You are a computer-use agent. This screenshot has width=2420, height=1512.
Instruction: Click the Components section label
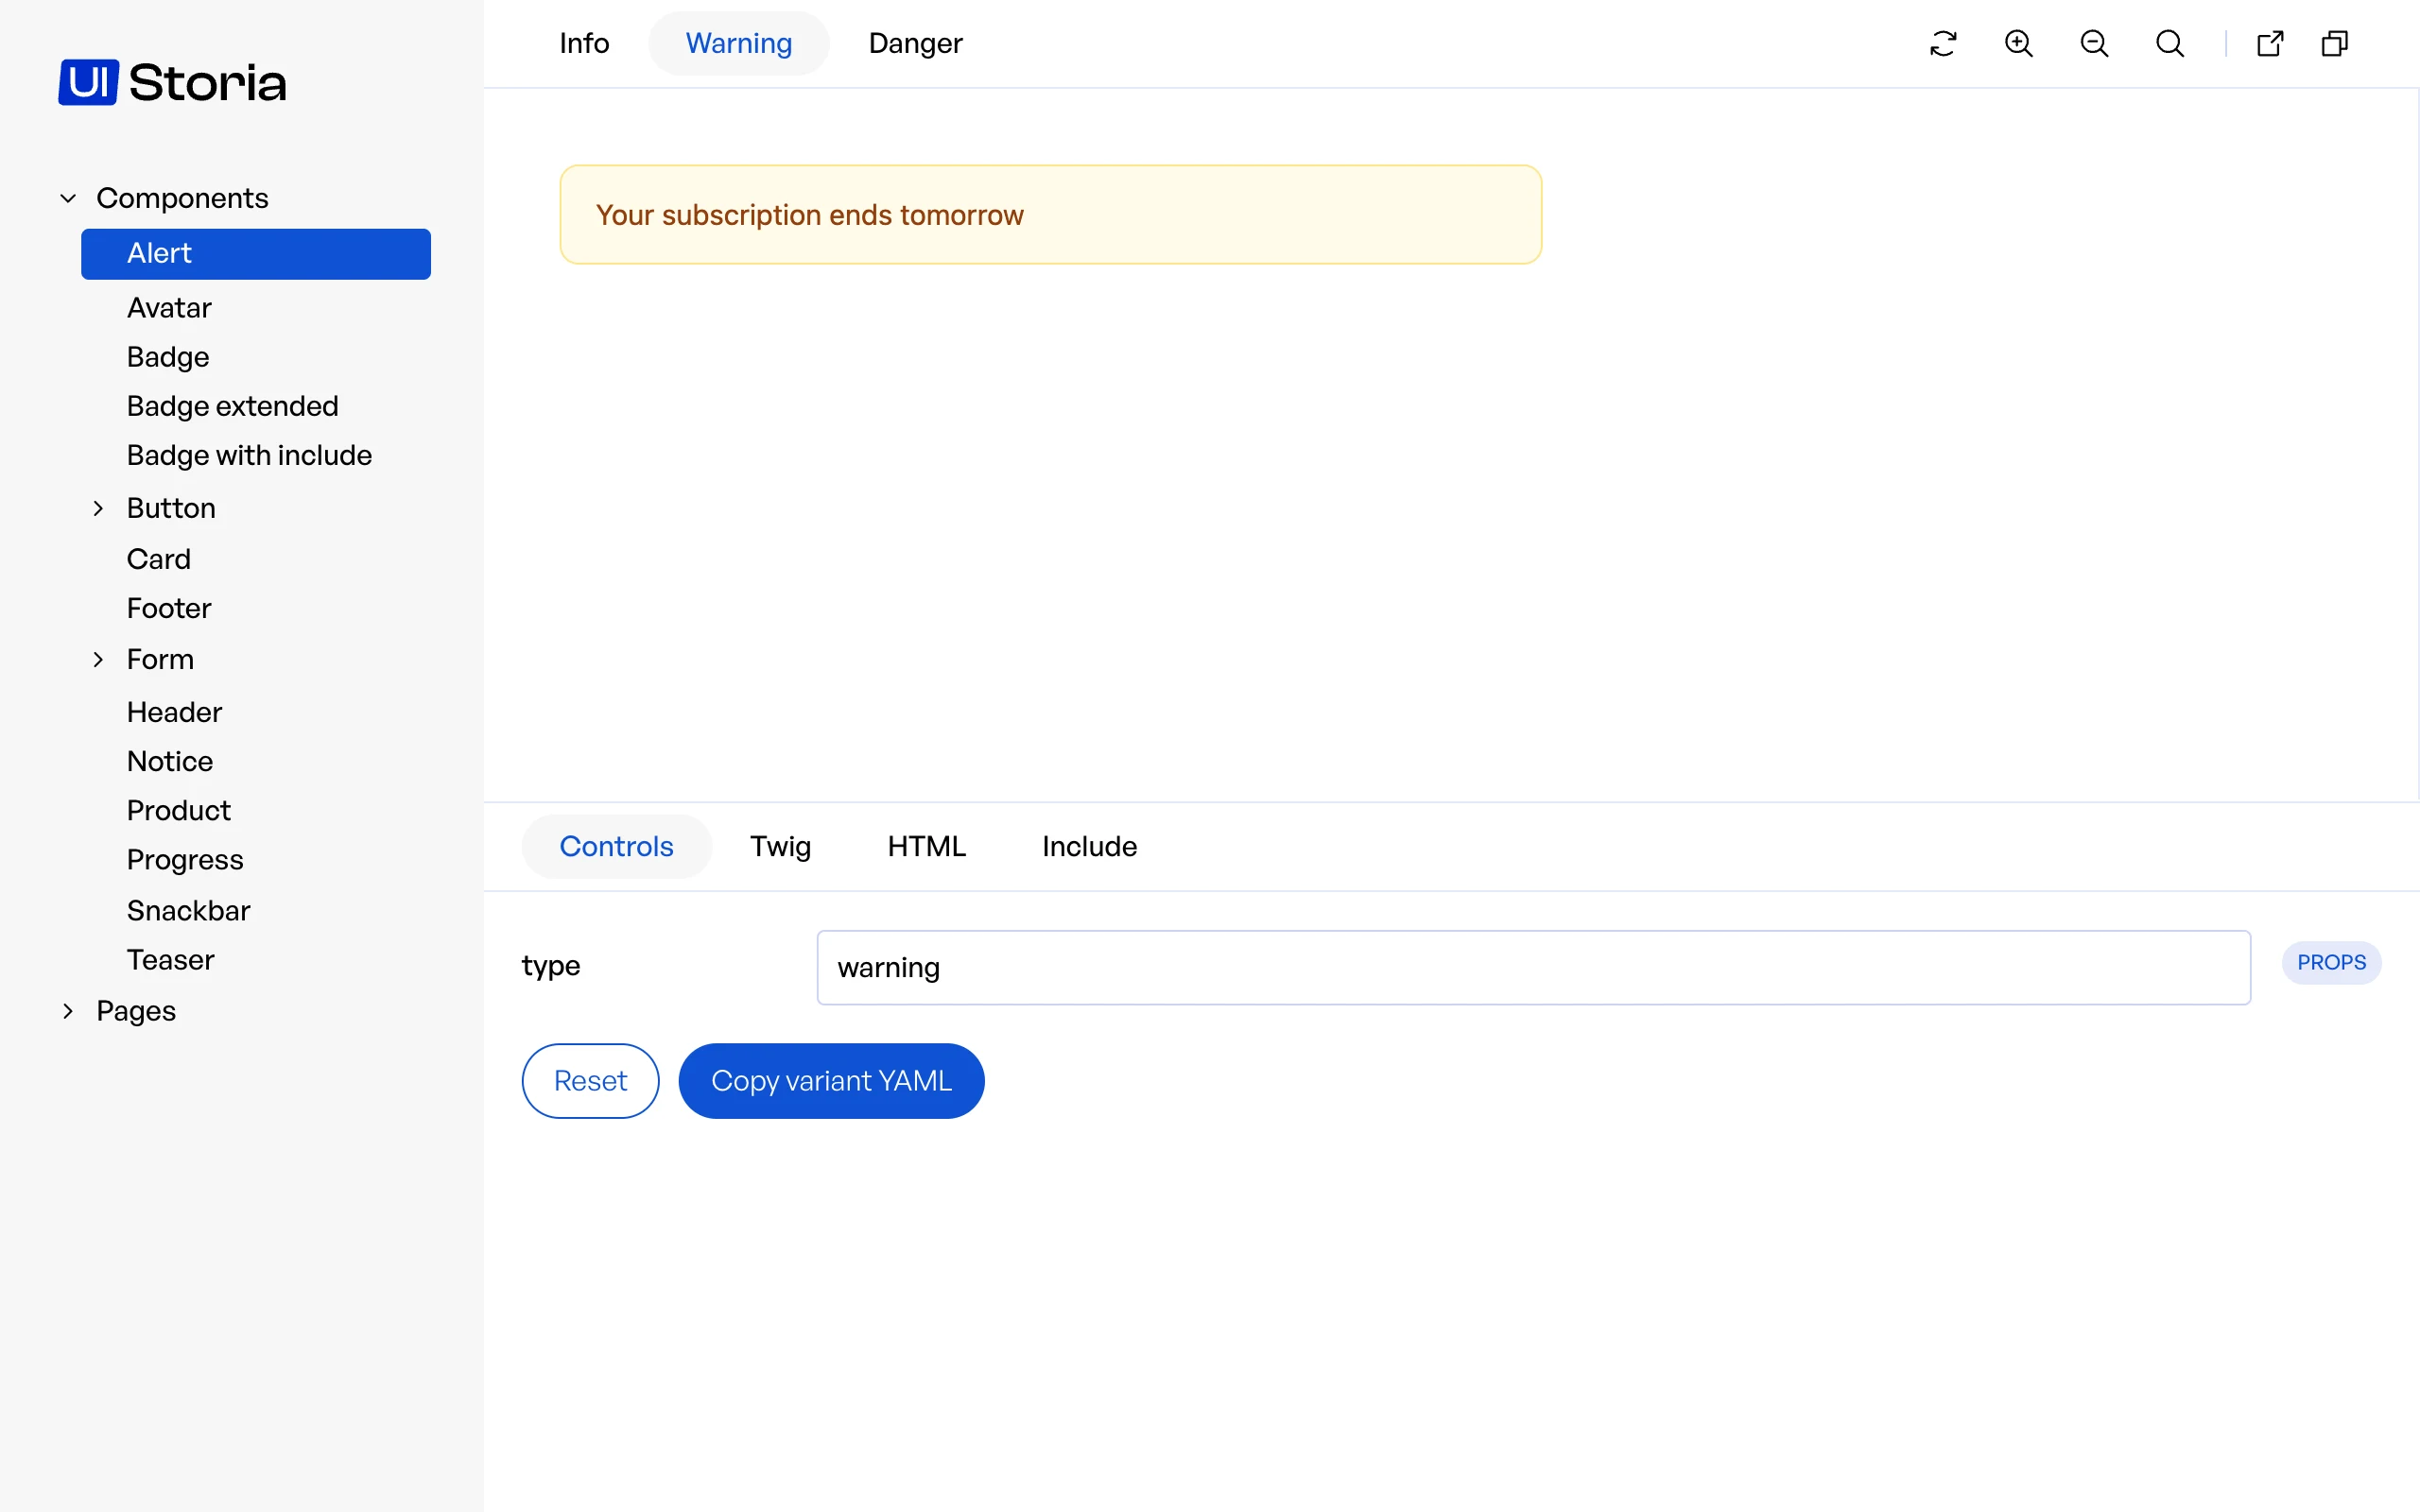point(182,198)
